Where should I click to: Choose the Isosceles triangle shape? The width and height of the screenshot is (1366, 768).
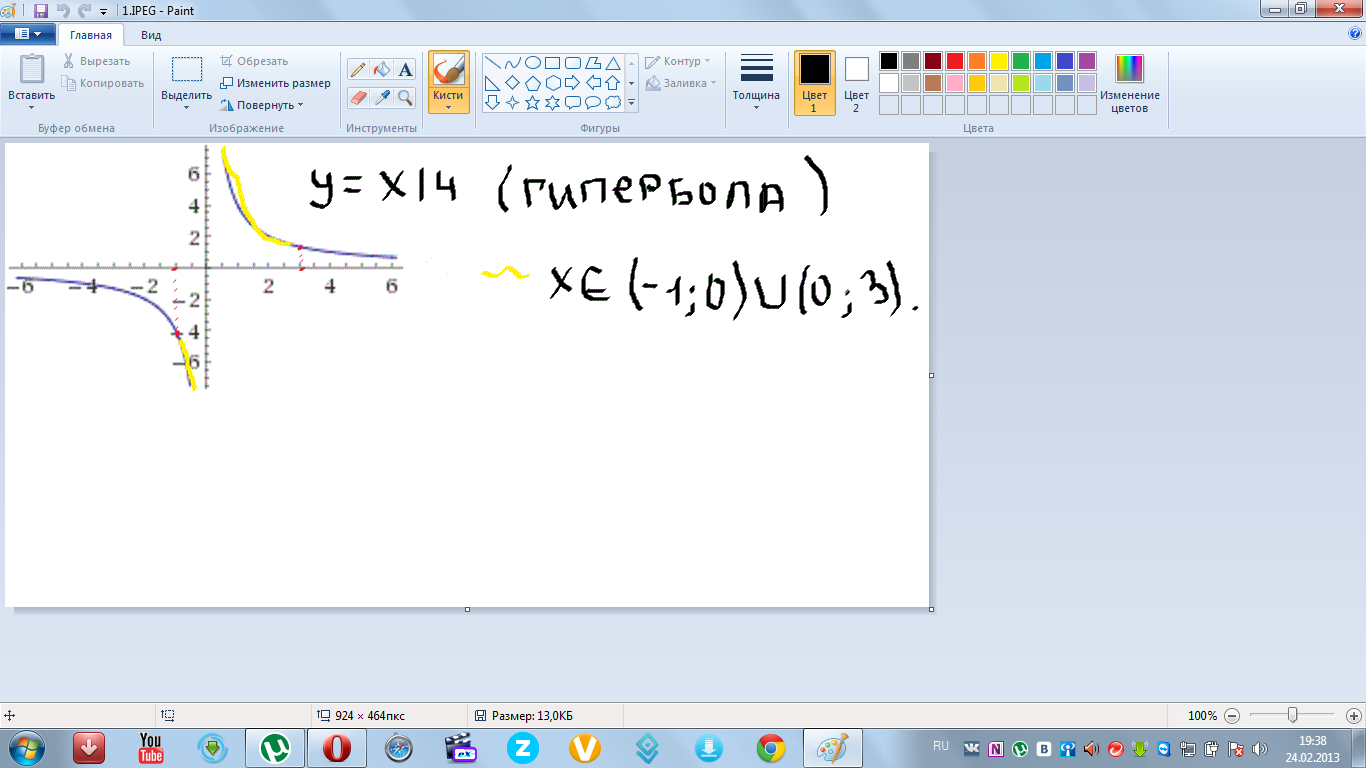point(613,63)
